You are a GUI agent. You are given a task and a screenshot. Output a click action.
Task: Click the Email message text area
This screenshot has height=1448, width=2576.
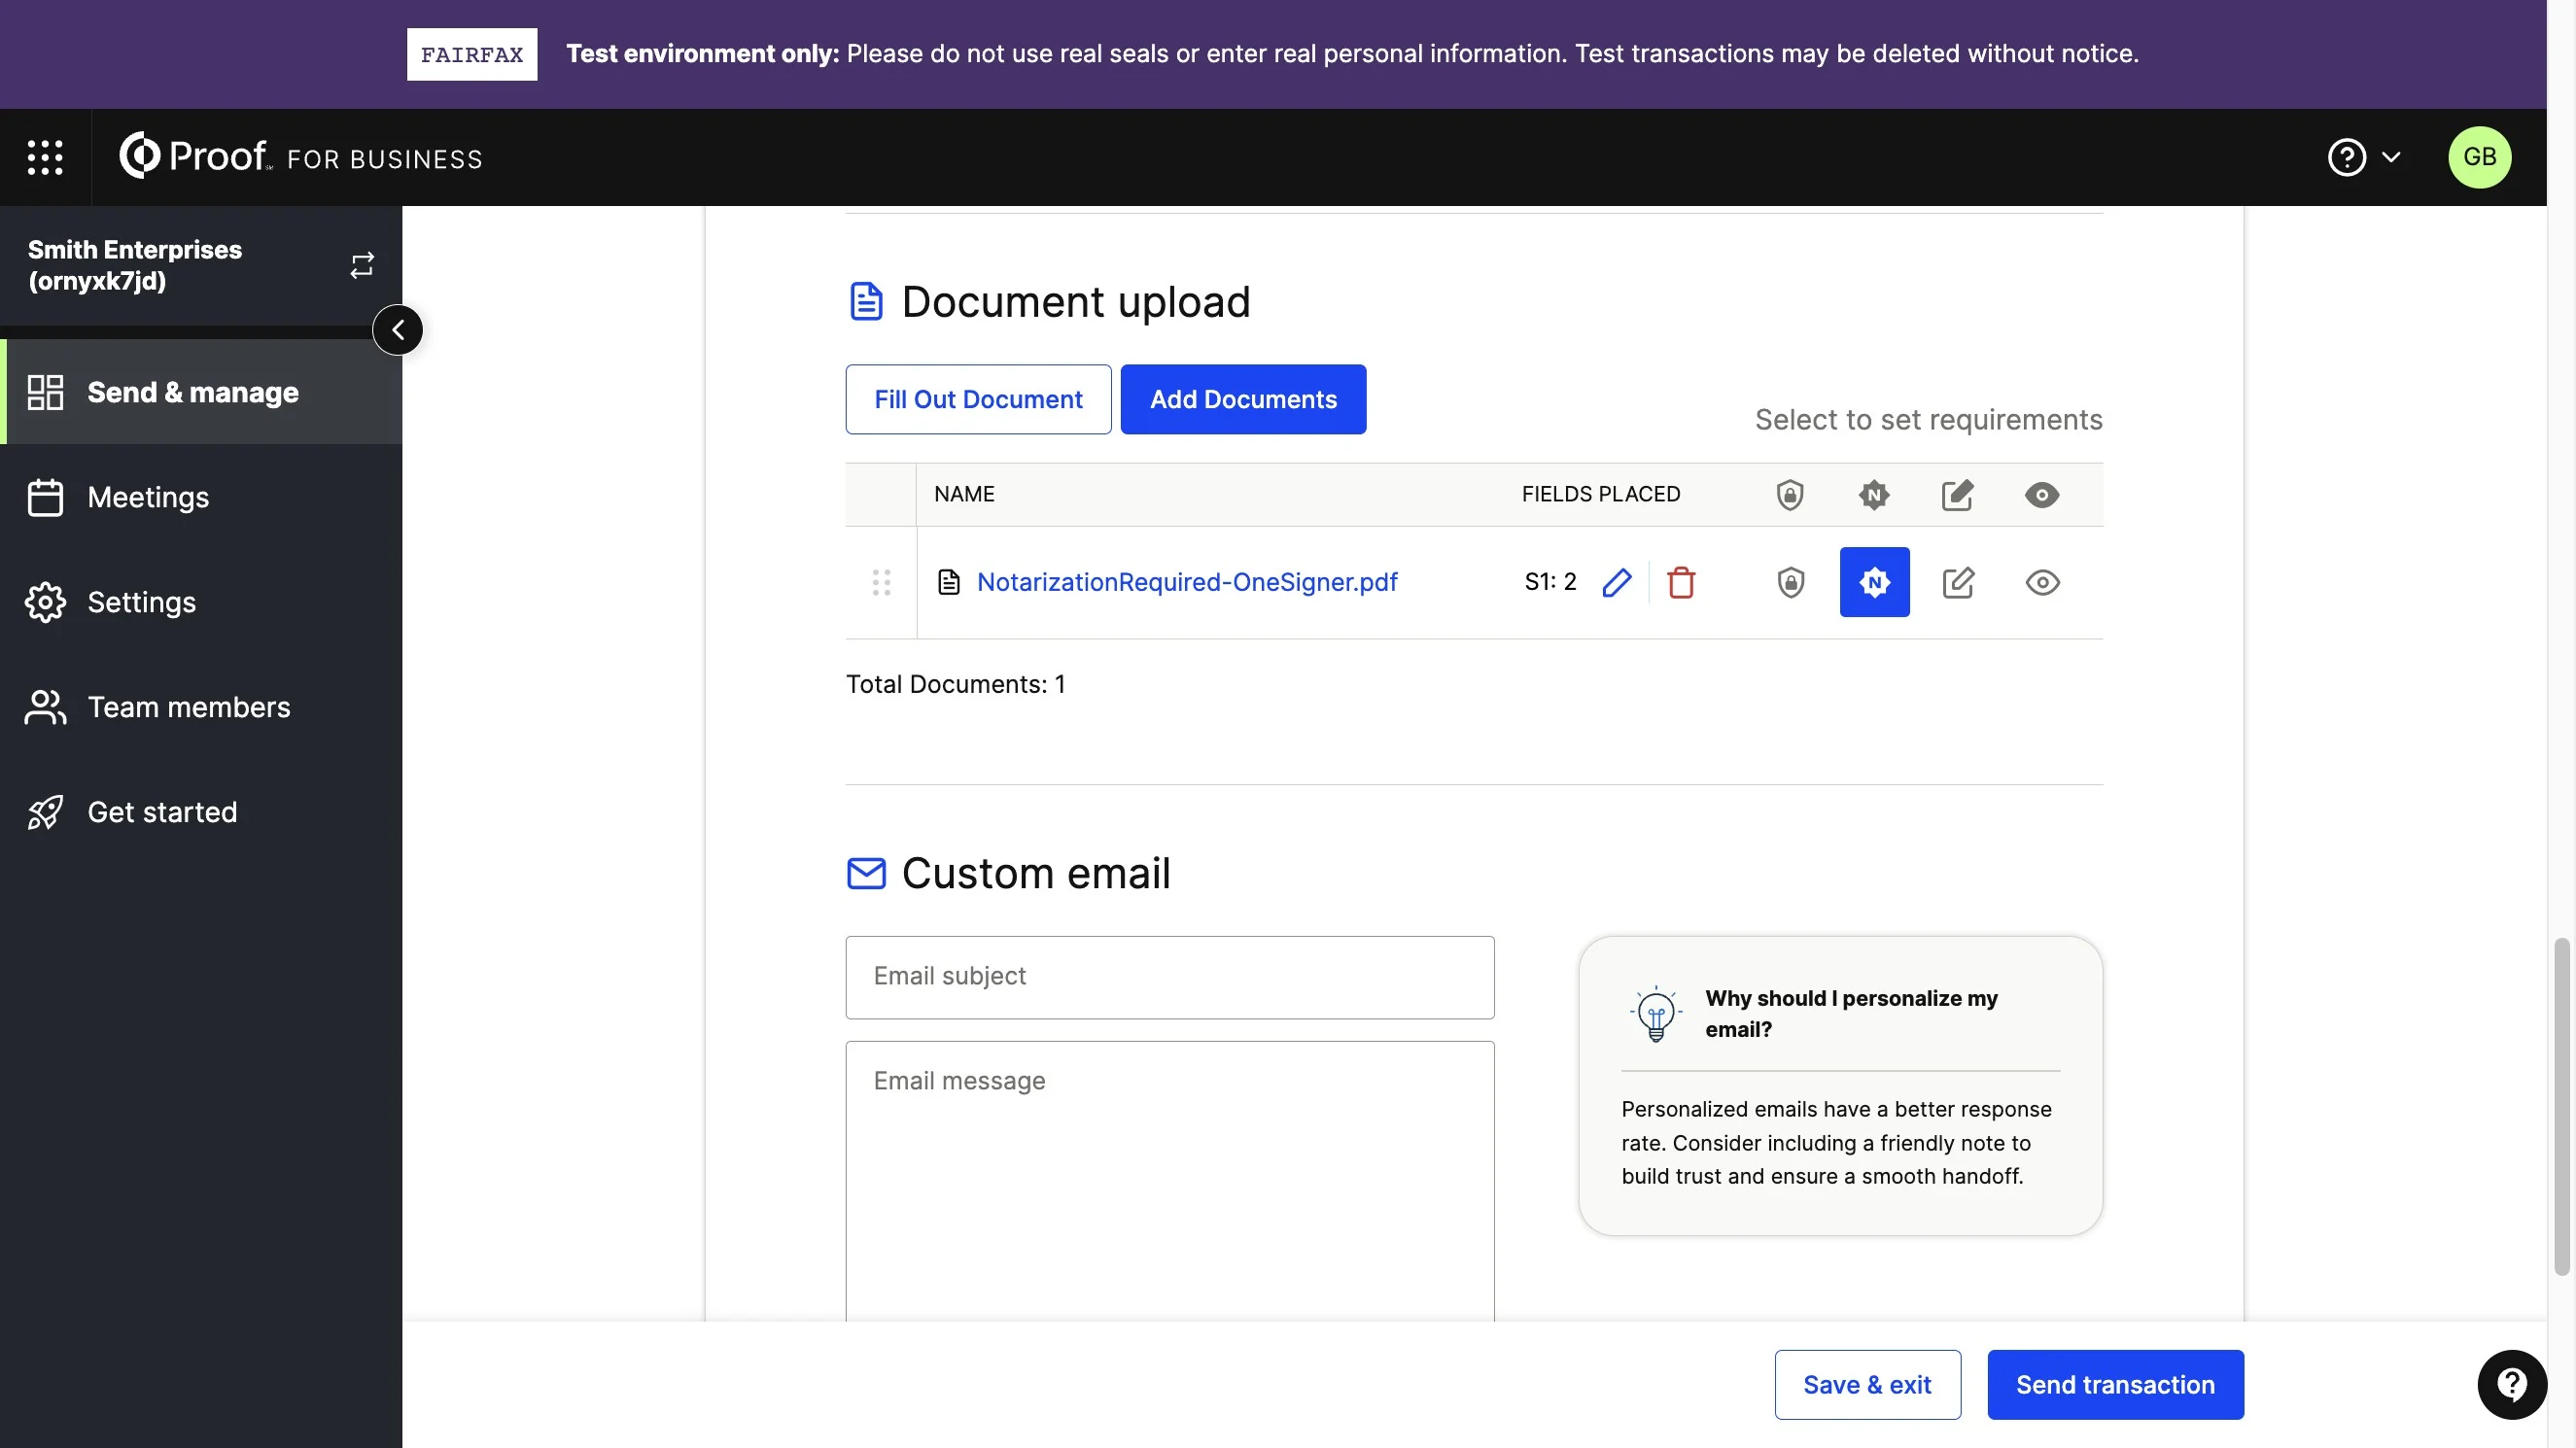coord(1170,1181)
